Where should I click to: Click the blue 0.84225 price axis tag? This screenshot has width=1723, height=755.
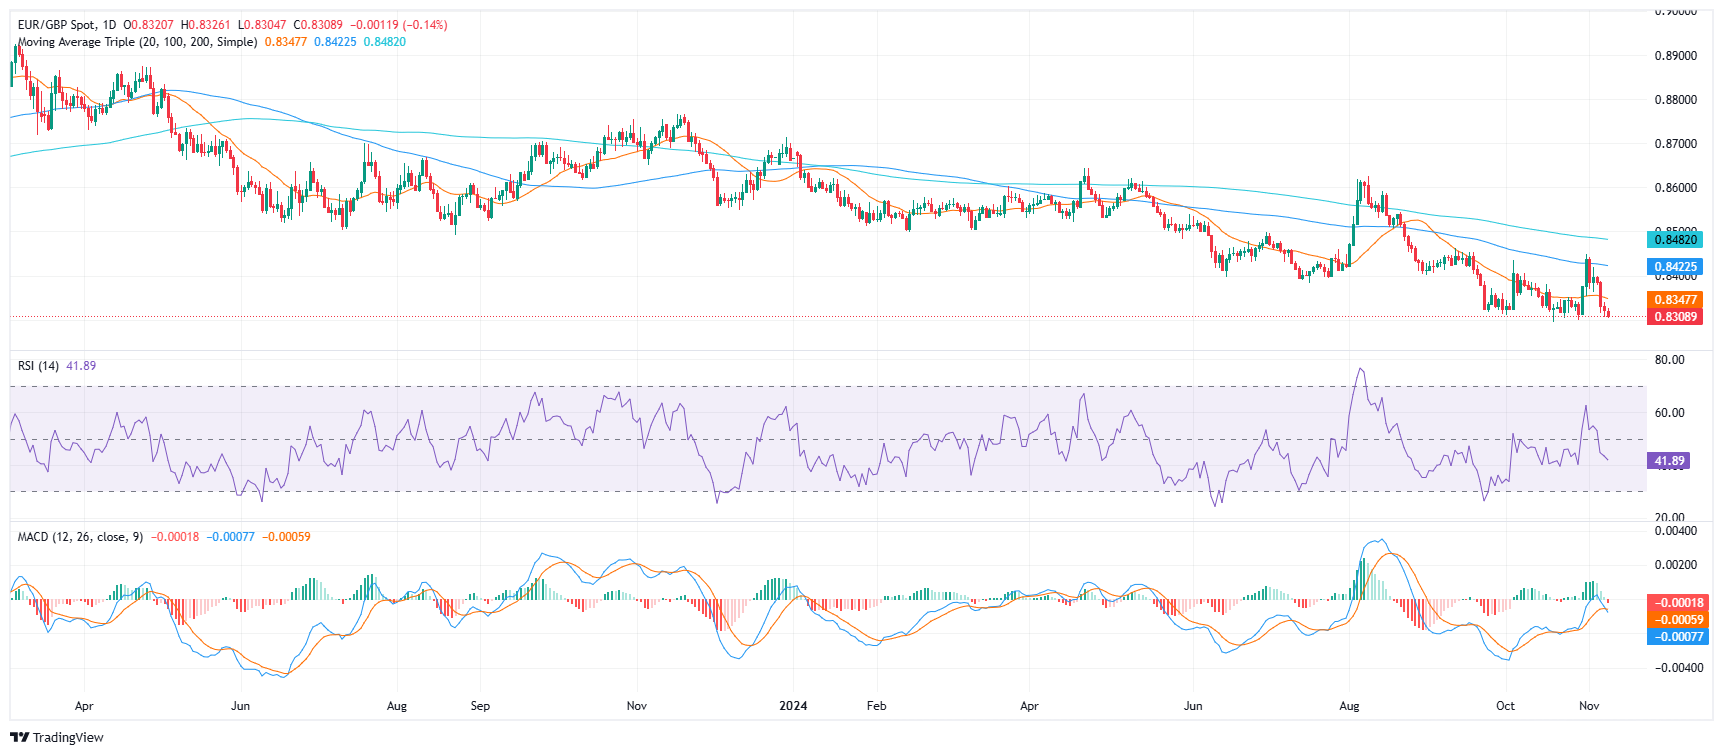(1675, 267)
